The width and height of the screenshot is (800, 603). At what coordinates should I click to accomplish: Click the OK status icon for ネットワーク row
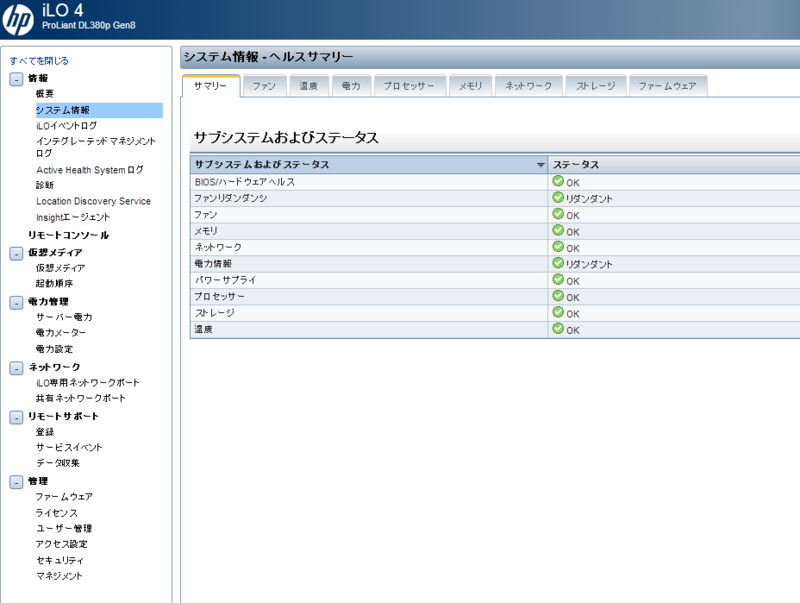(x=558, y=247)
